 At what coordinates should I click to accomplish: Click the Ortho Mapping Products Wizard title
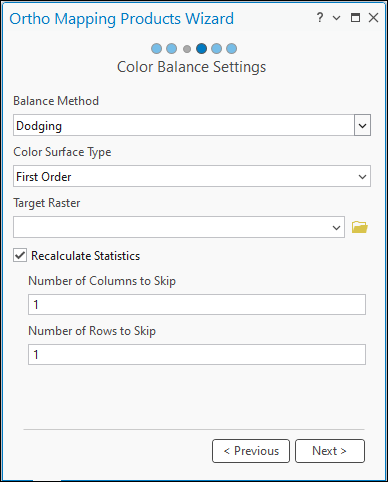coord(121,19)
